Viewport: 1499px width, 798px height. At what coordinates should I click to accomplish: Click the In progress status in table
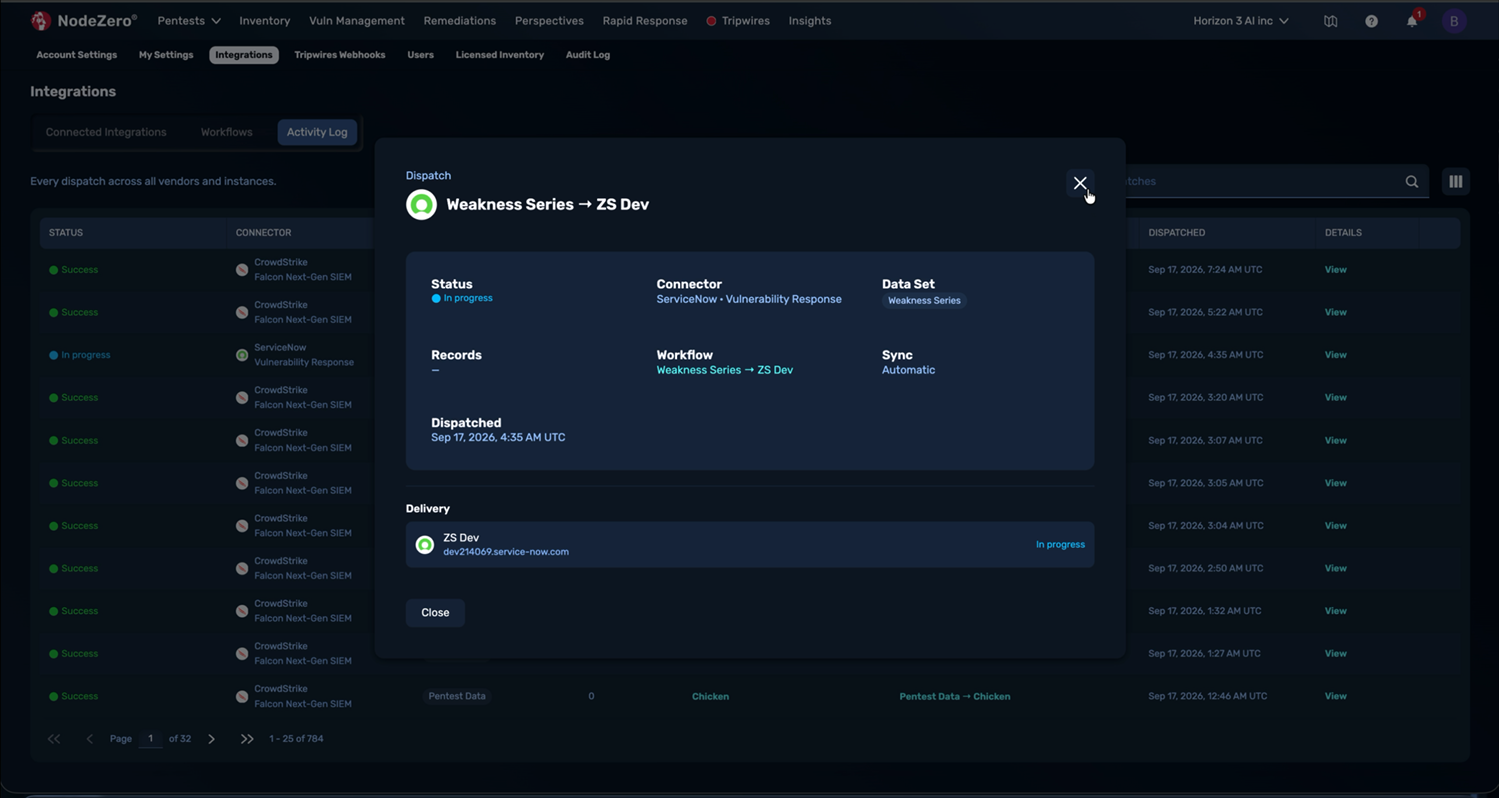point(80,355)
